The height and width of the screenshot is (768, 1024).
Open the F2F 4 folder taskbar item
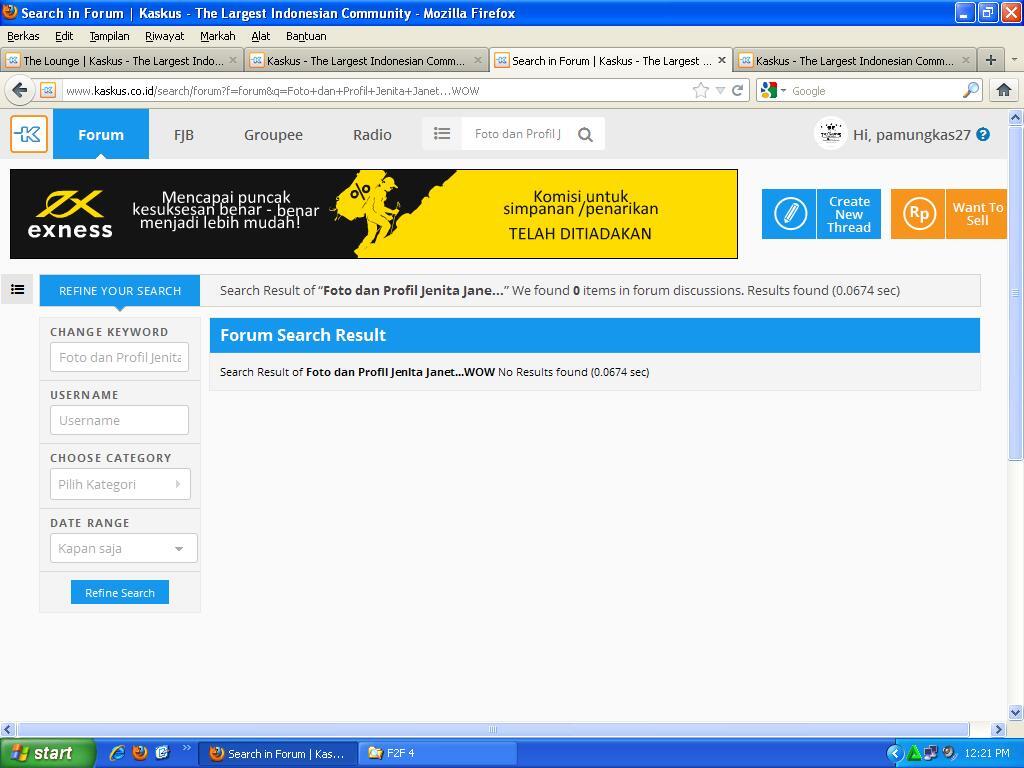point(436,753)
